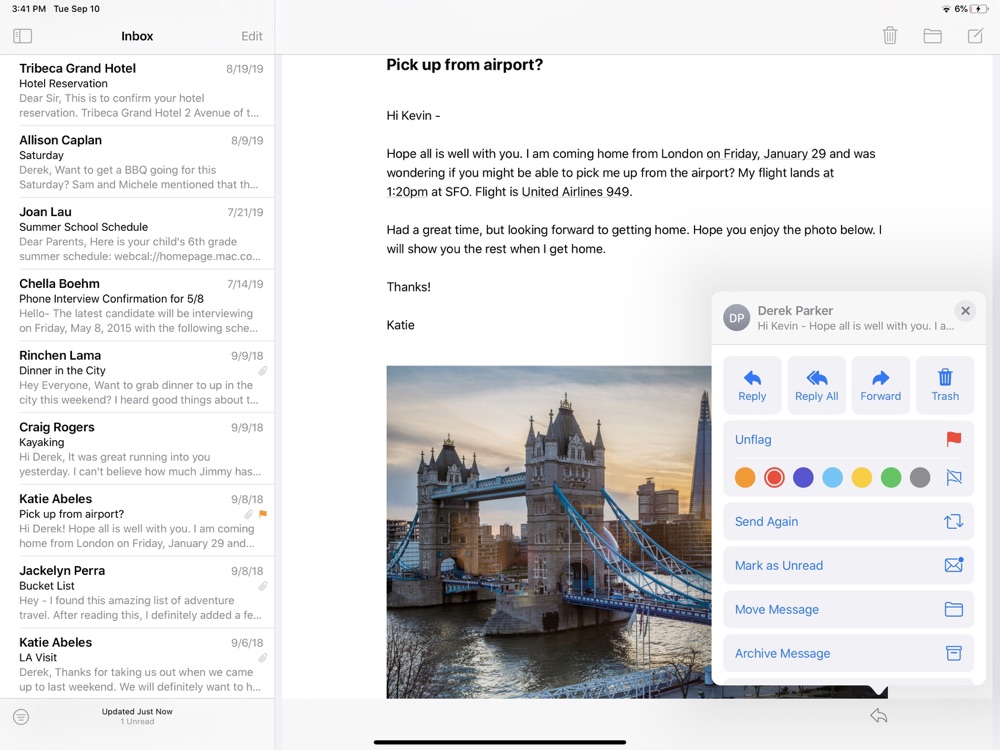Tap the trash icon in top toolbar
This screenshot has height=750, width=1000.
890,35
